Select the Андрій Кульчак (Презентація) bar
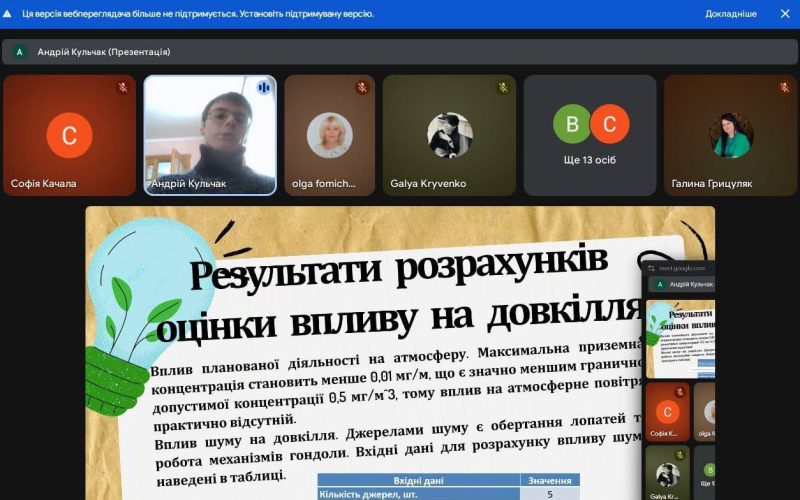The width and height of the screenshot is (800, 500). 399,52
